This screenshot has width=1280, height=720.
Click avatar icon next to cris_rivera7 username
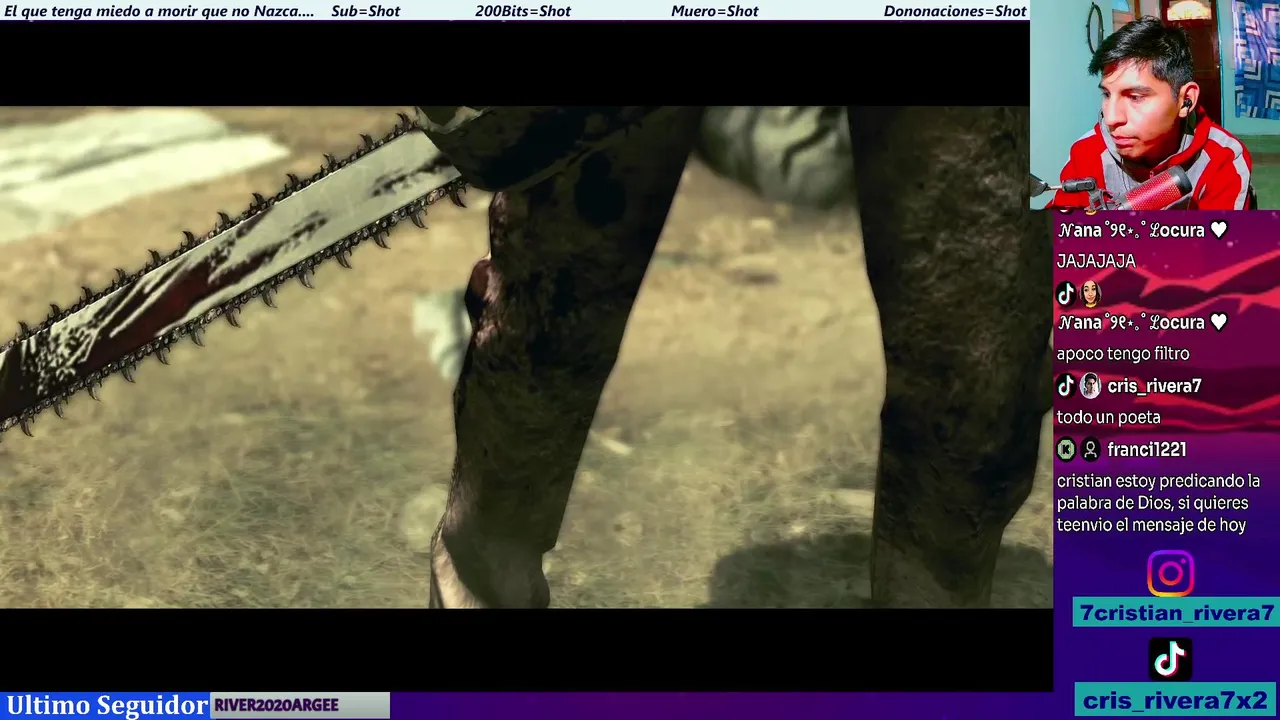tap(1089, 386)
